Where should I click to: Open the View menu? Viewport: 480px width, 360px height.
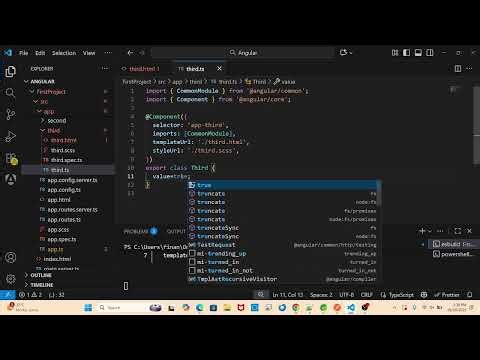point(89,53)
